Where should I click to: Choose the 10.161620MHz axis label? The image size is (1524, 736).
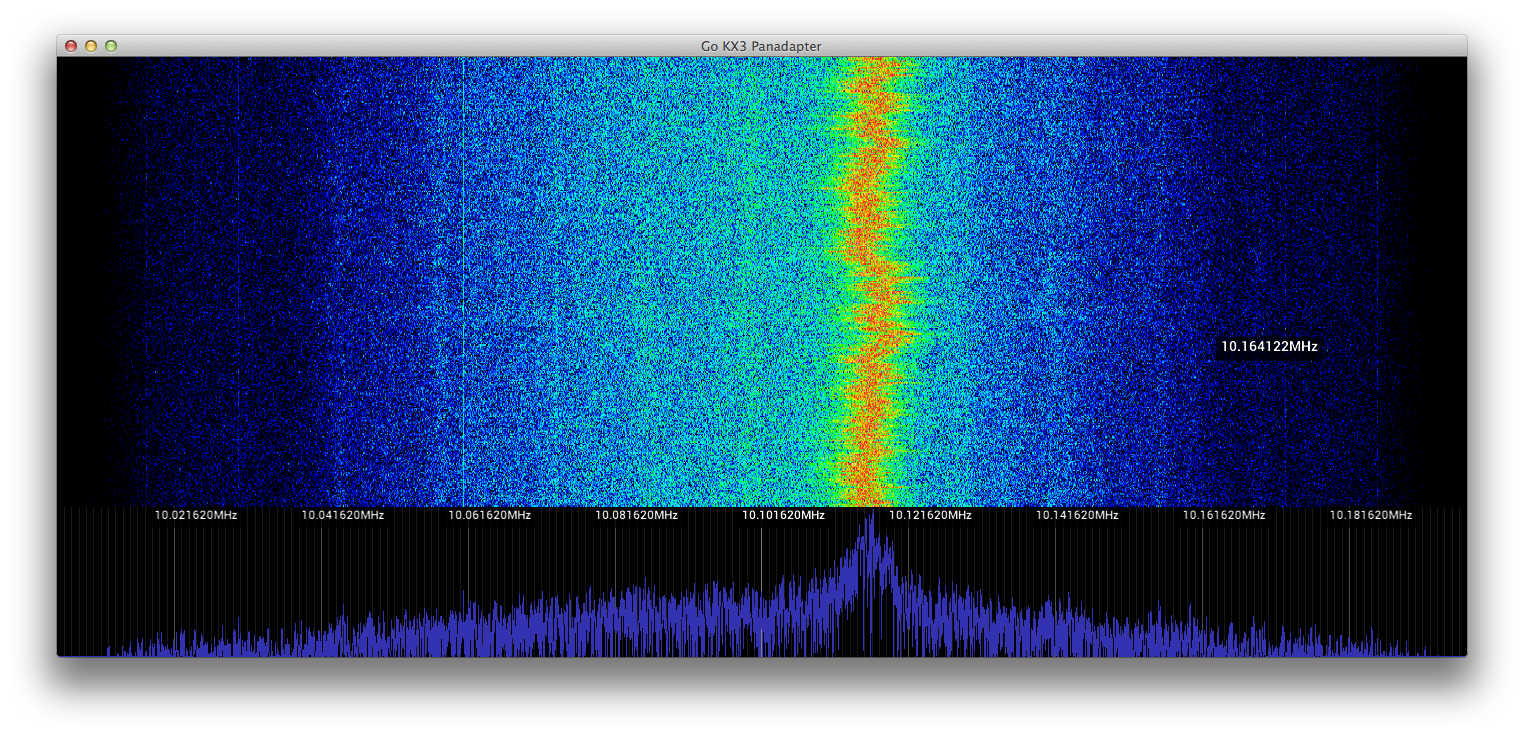(1224, 515)
